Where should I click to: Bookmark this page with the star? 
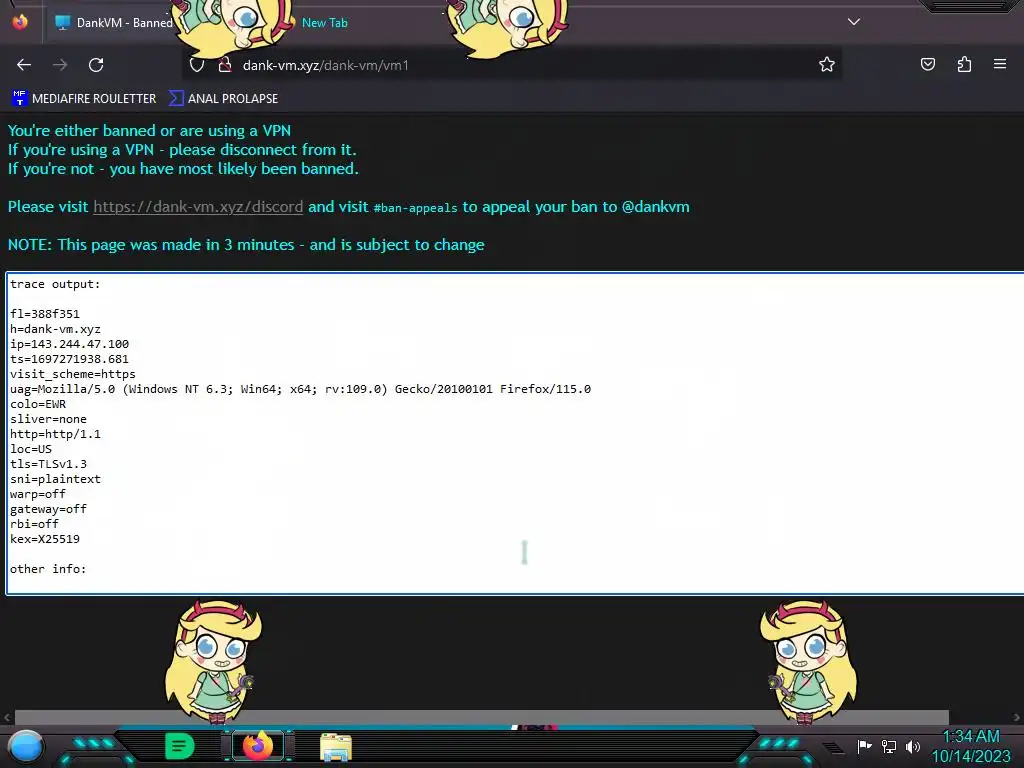tap(827, 65)
